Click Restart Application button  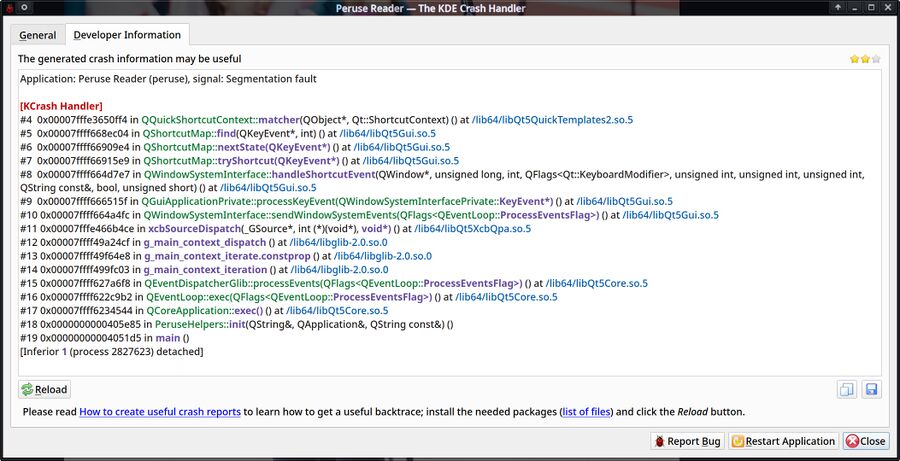(783, 441)
